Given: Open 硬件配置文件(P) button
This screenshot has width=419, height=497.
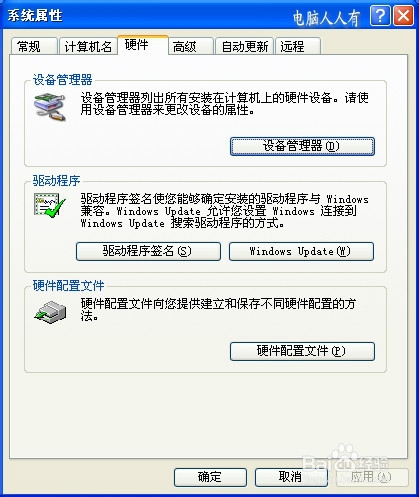Looking at the screenshot, I should pyautogui.click(x=302, y=351).
